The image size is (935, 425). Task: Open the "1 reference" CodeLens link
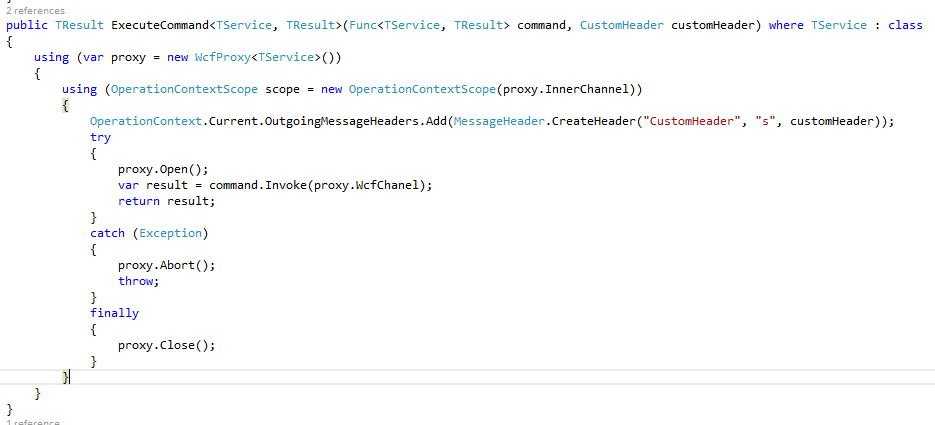pyautogui.click(x=33, y=422)
